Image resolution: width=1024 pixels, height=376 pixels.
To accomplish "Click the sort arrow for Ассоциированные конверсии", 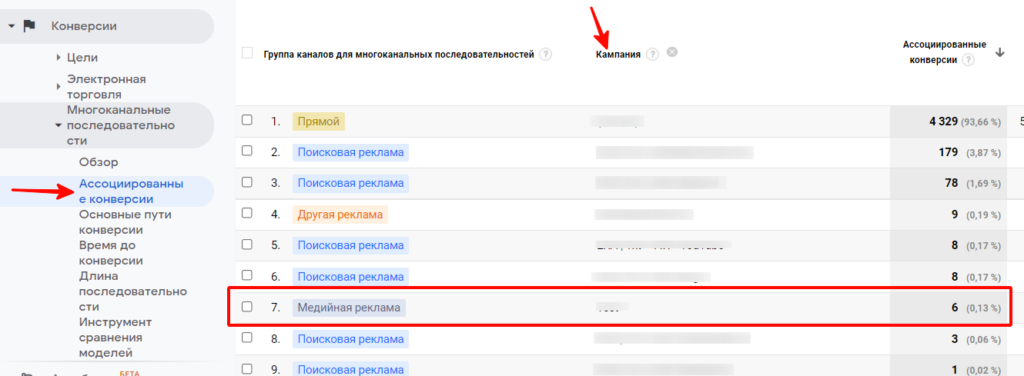I will click(999, 54).
